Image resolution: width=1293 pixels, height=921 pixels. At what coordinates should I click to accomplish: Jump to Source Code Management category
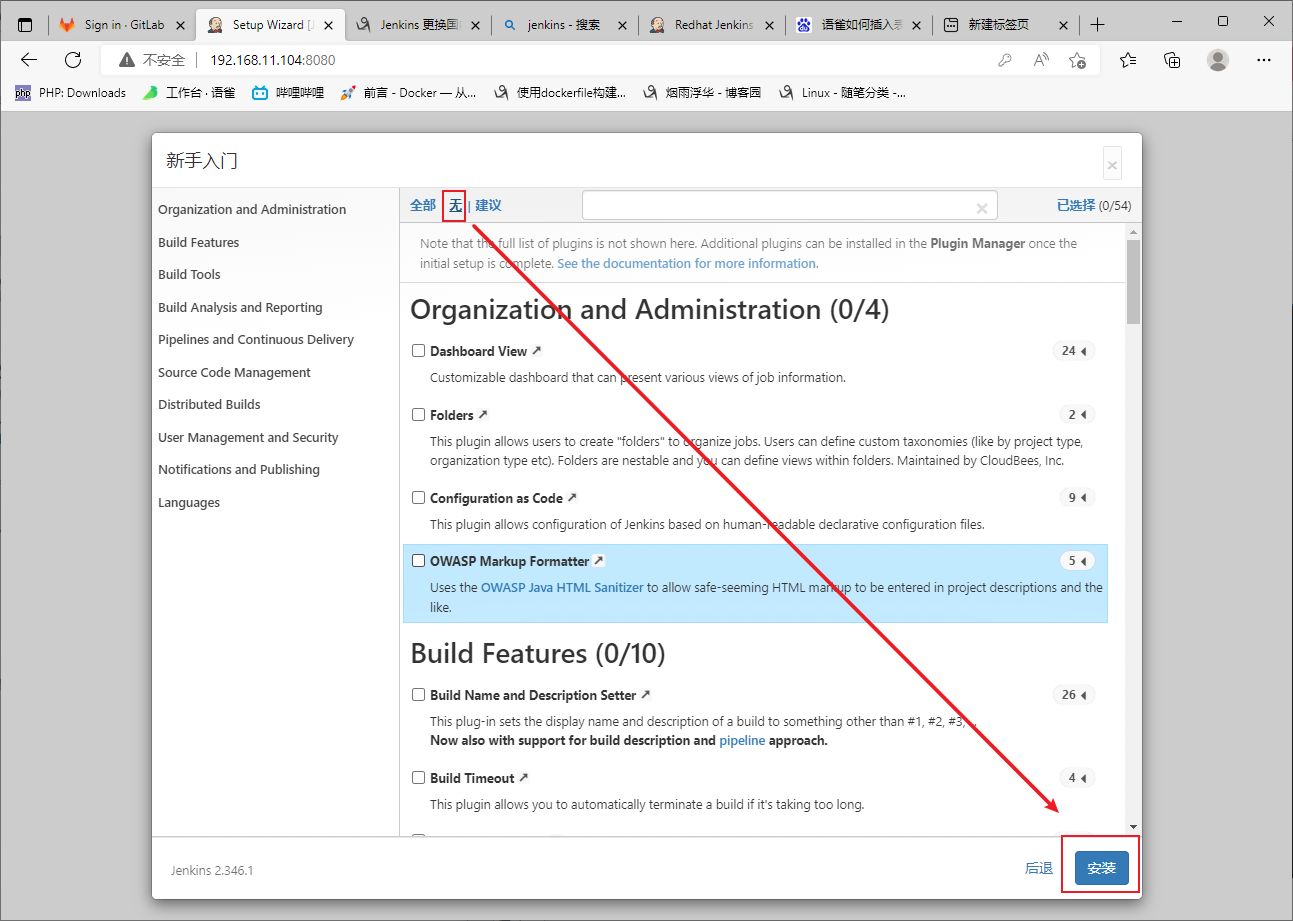pyautogui.click(x=234, y=372)
